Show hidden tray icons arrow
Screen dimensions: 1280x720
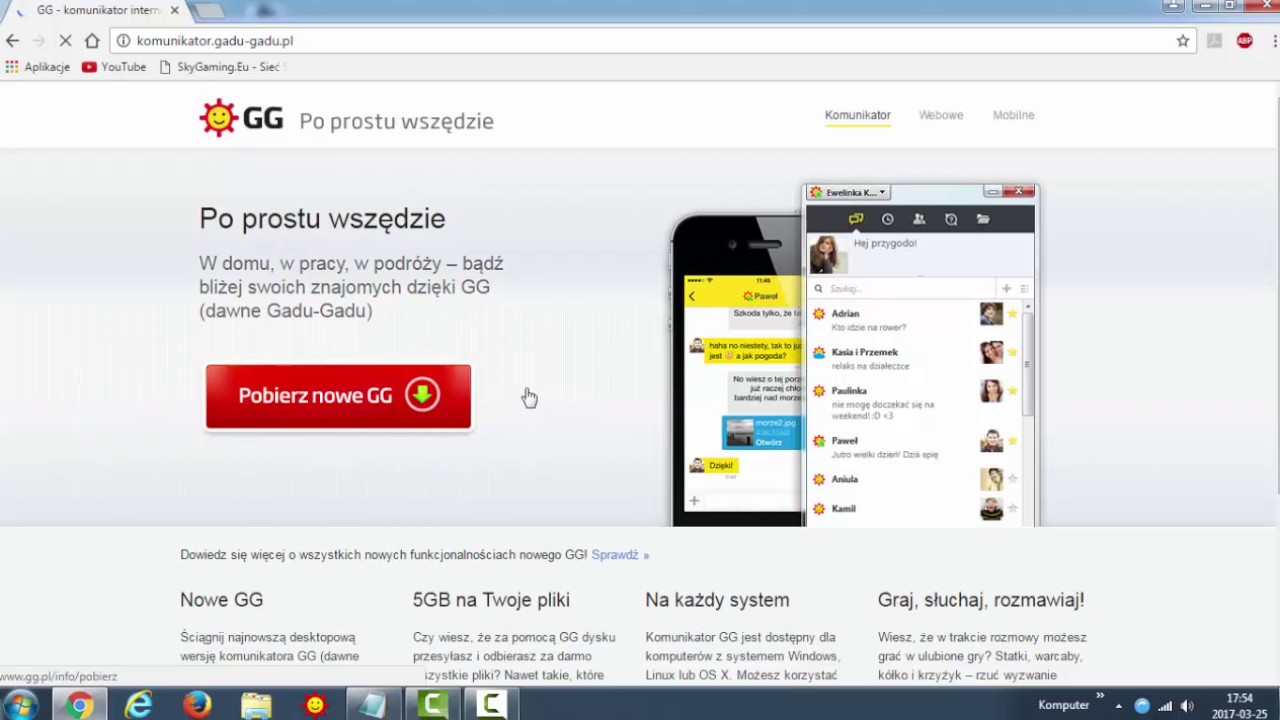click(1119, 706)
